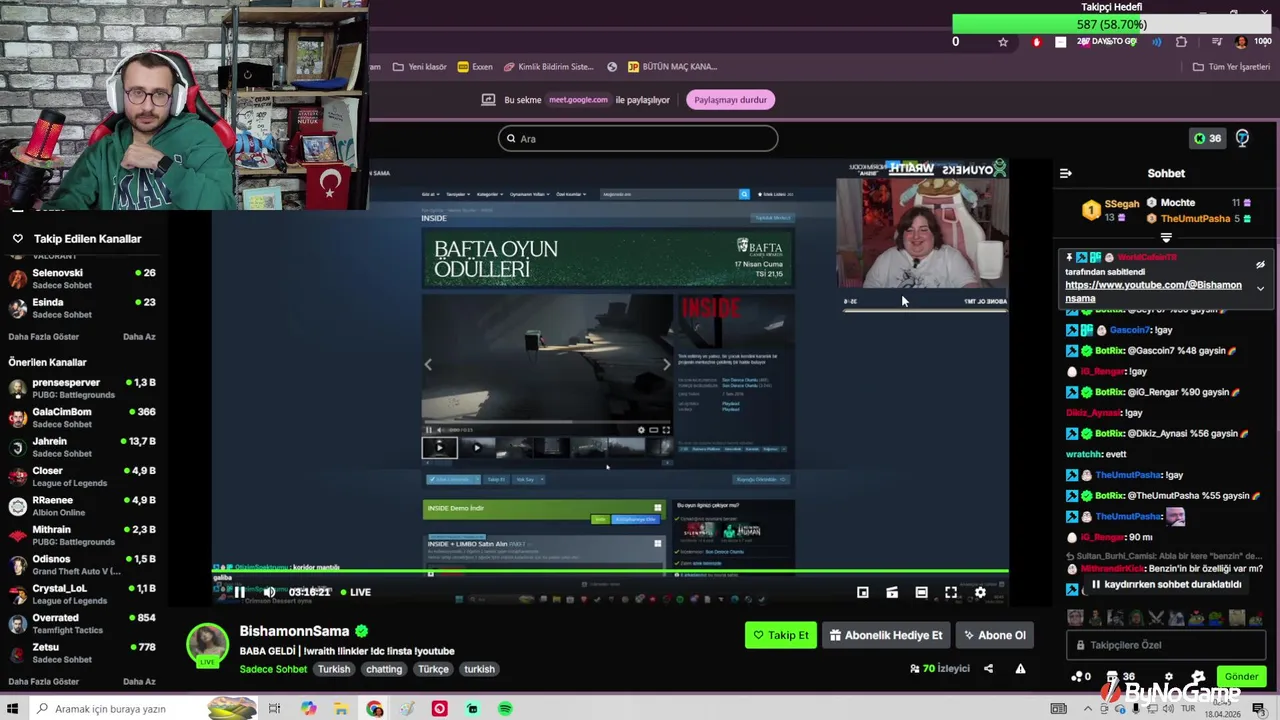This screenshot has height=720, width=1280.
Task: Open Task View taskbar icon
Action: point(275,709)
